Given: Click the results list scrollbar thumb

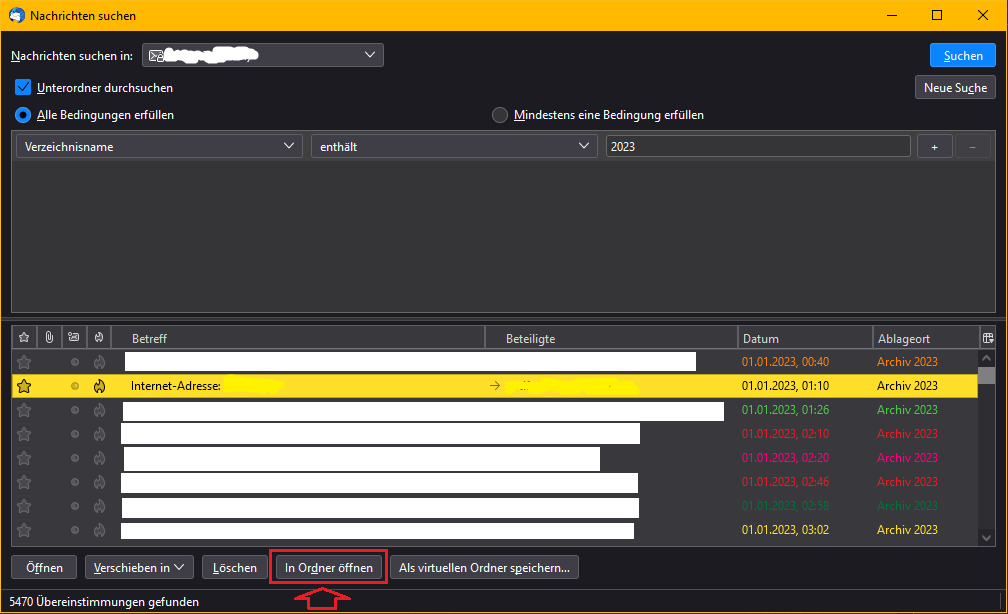Looking at the screenshot, I should pyautogui.click(x=987, y=375).
